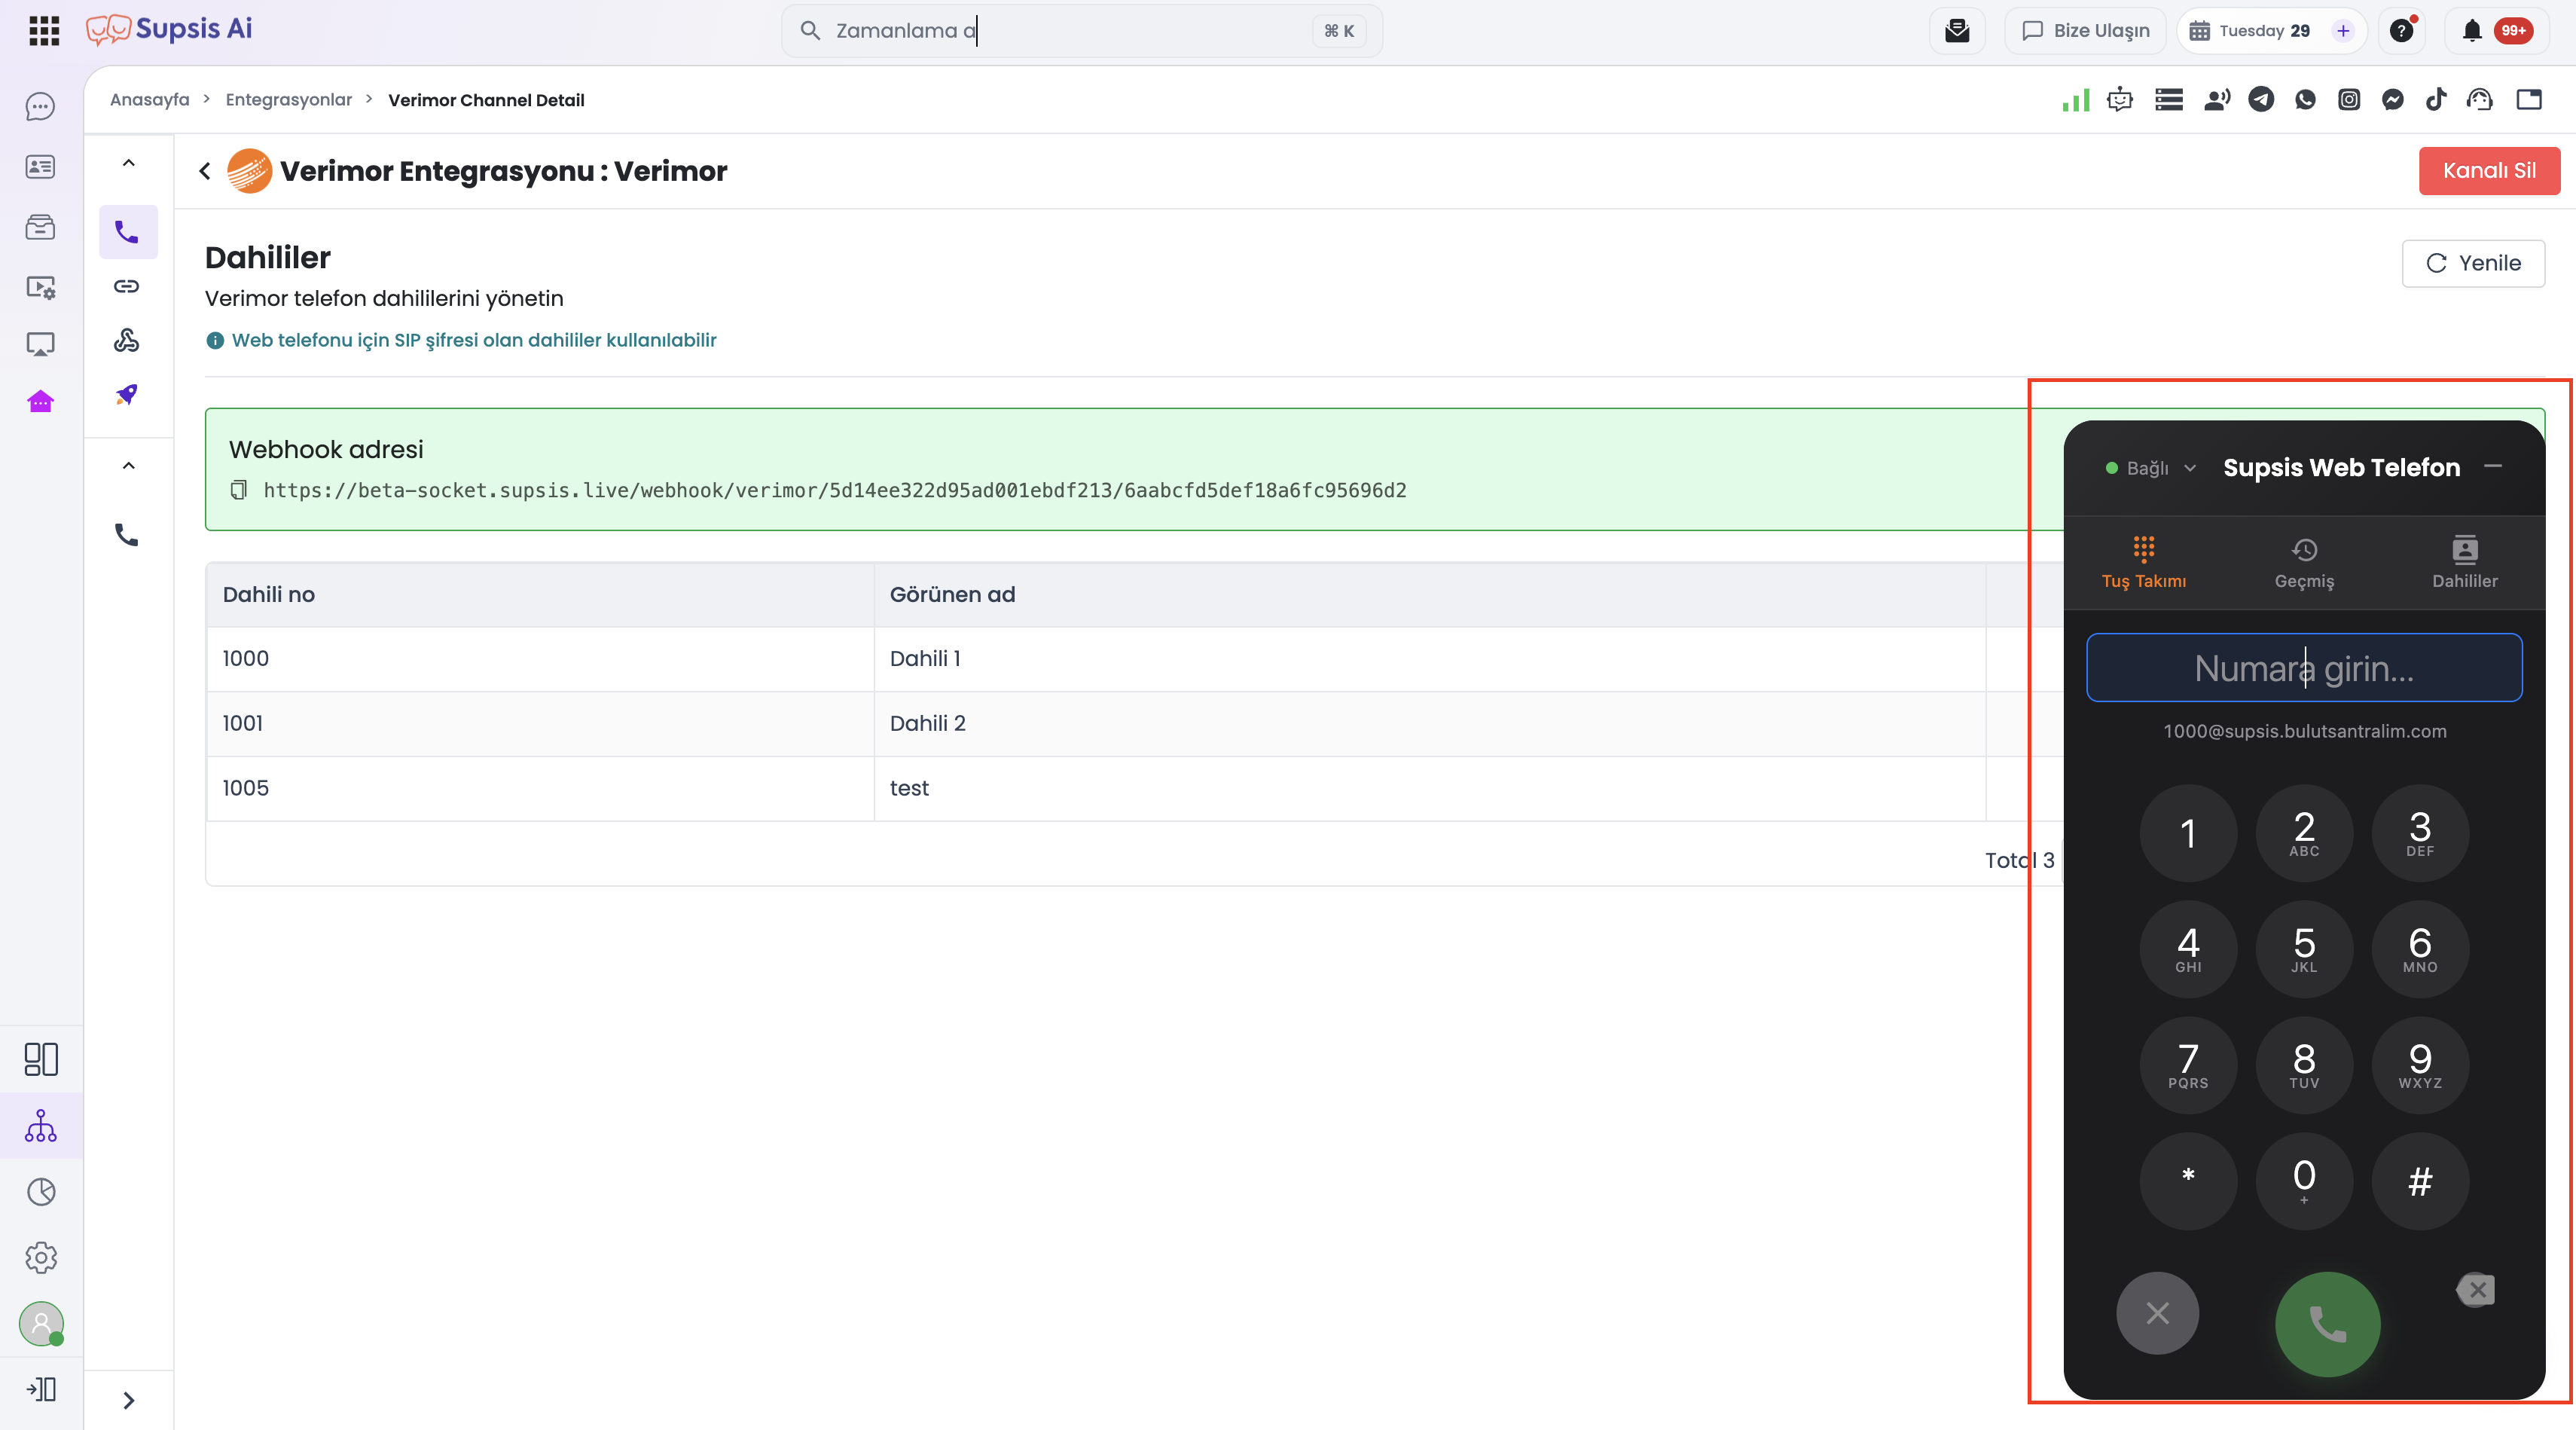Open the webhook icon in integration menu
Image resolution: width=2576 pixels, height=1430 pixels.
(127, 340)
